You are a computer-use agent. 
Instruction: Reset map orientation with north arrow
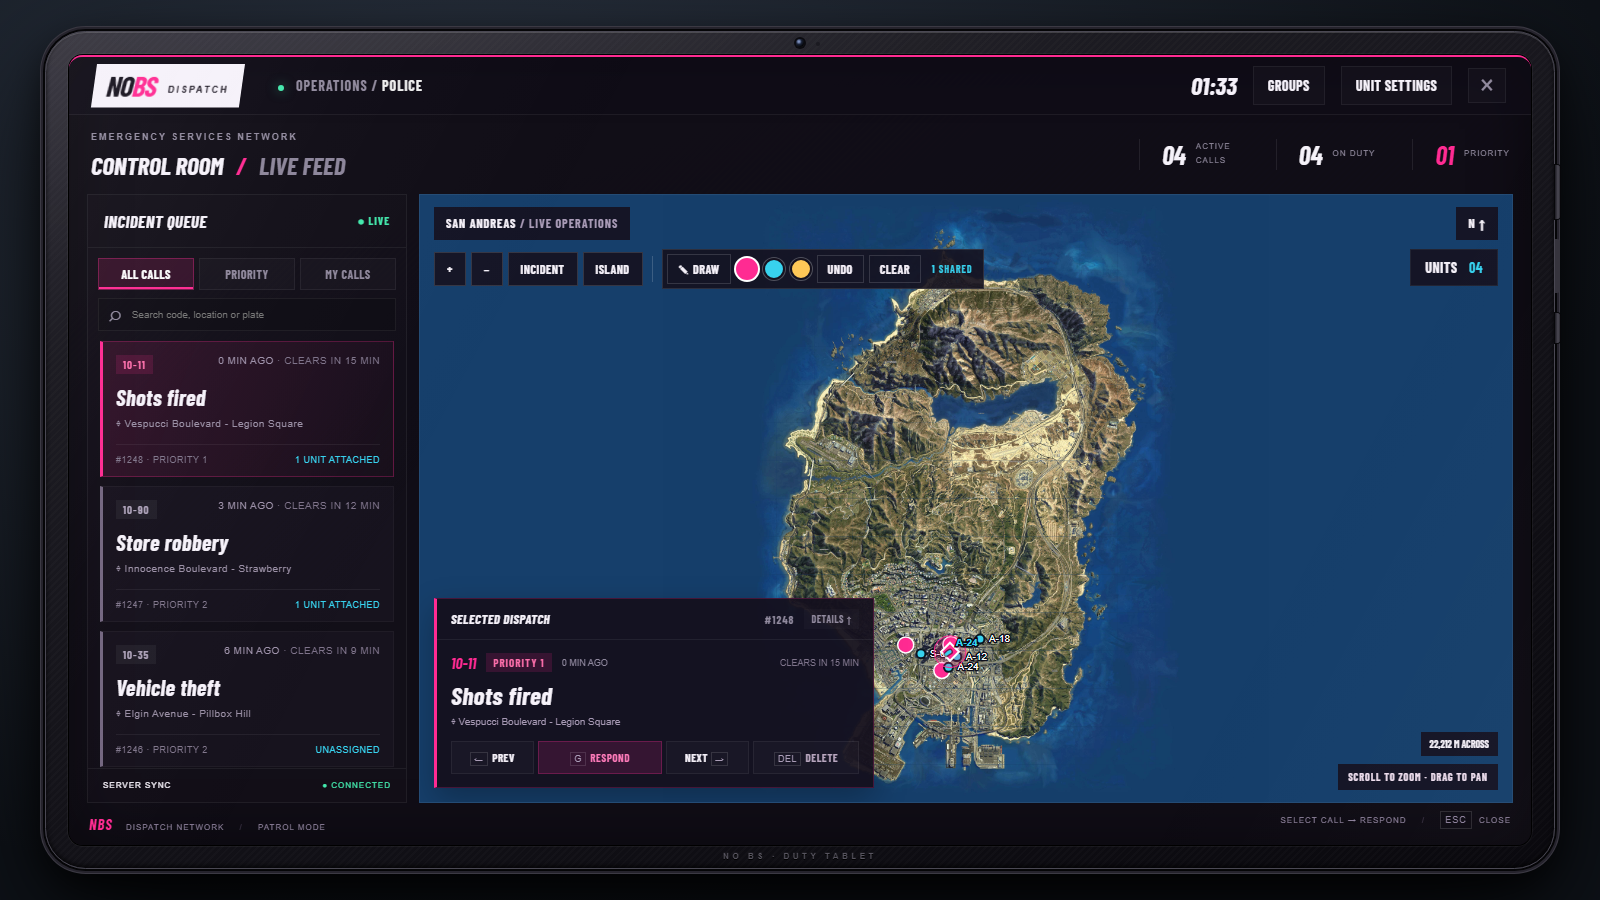(x=1476, y=224)
